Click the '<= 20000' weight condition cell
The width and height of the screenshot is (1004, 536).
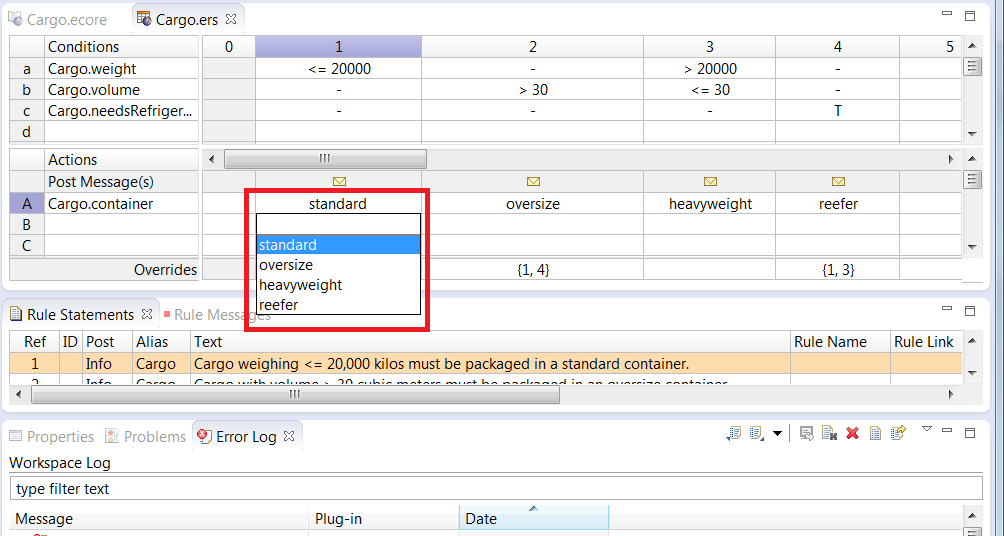(338, 69)
